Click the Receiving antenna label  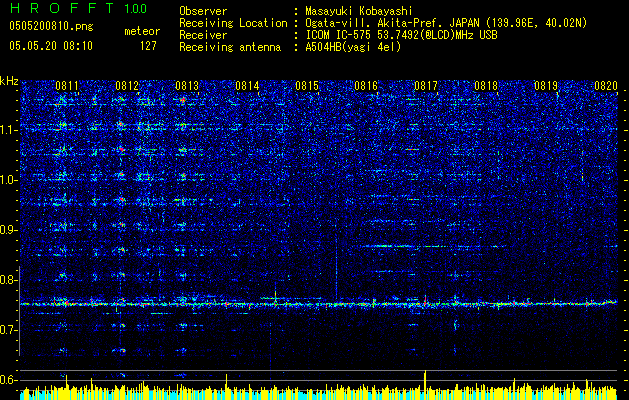pos(230,47)
